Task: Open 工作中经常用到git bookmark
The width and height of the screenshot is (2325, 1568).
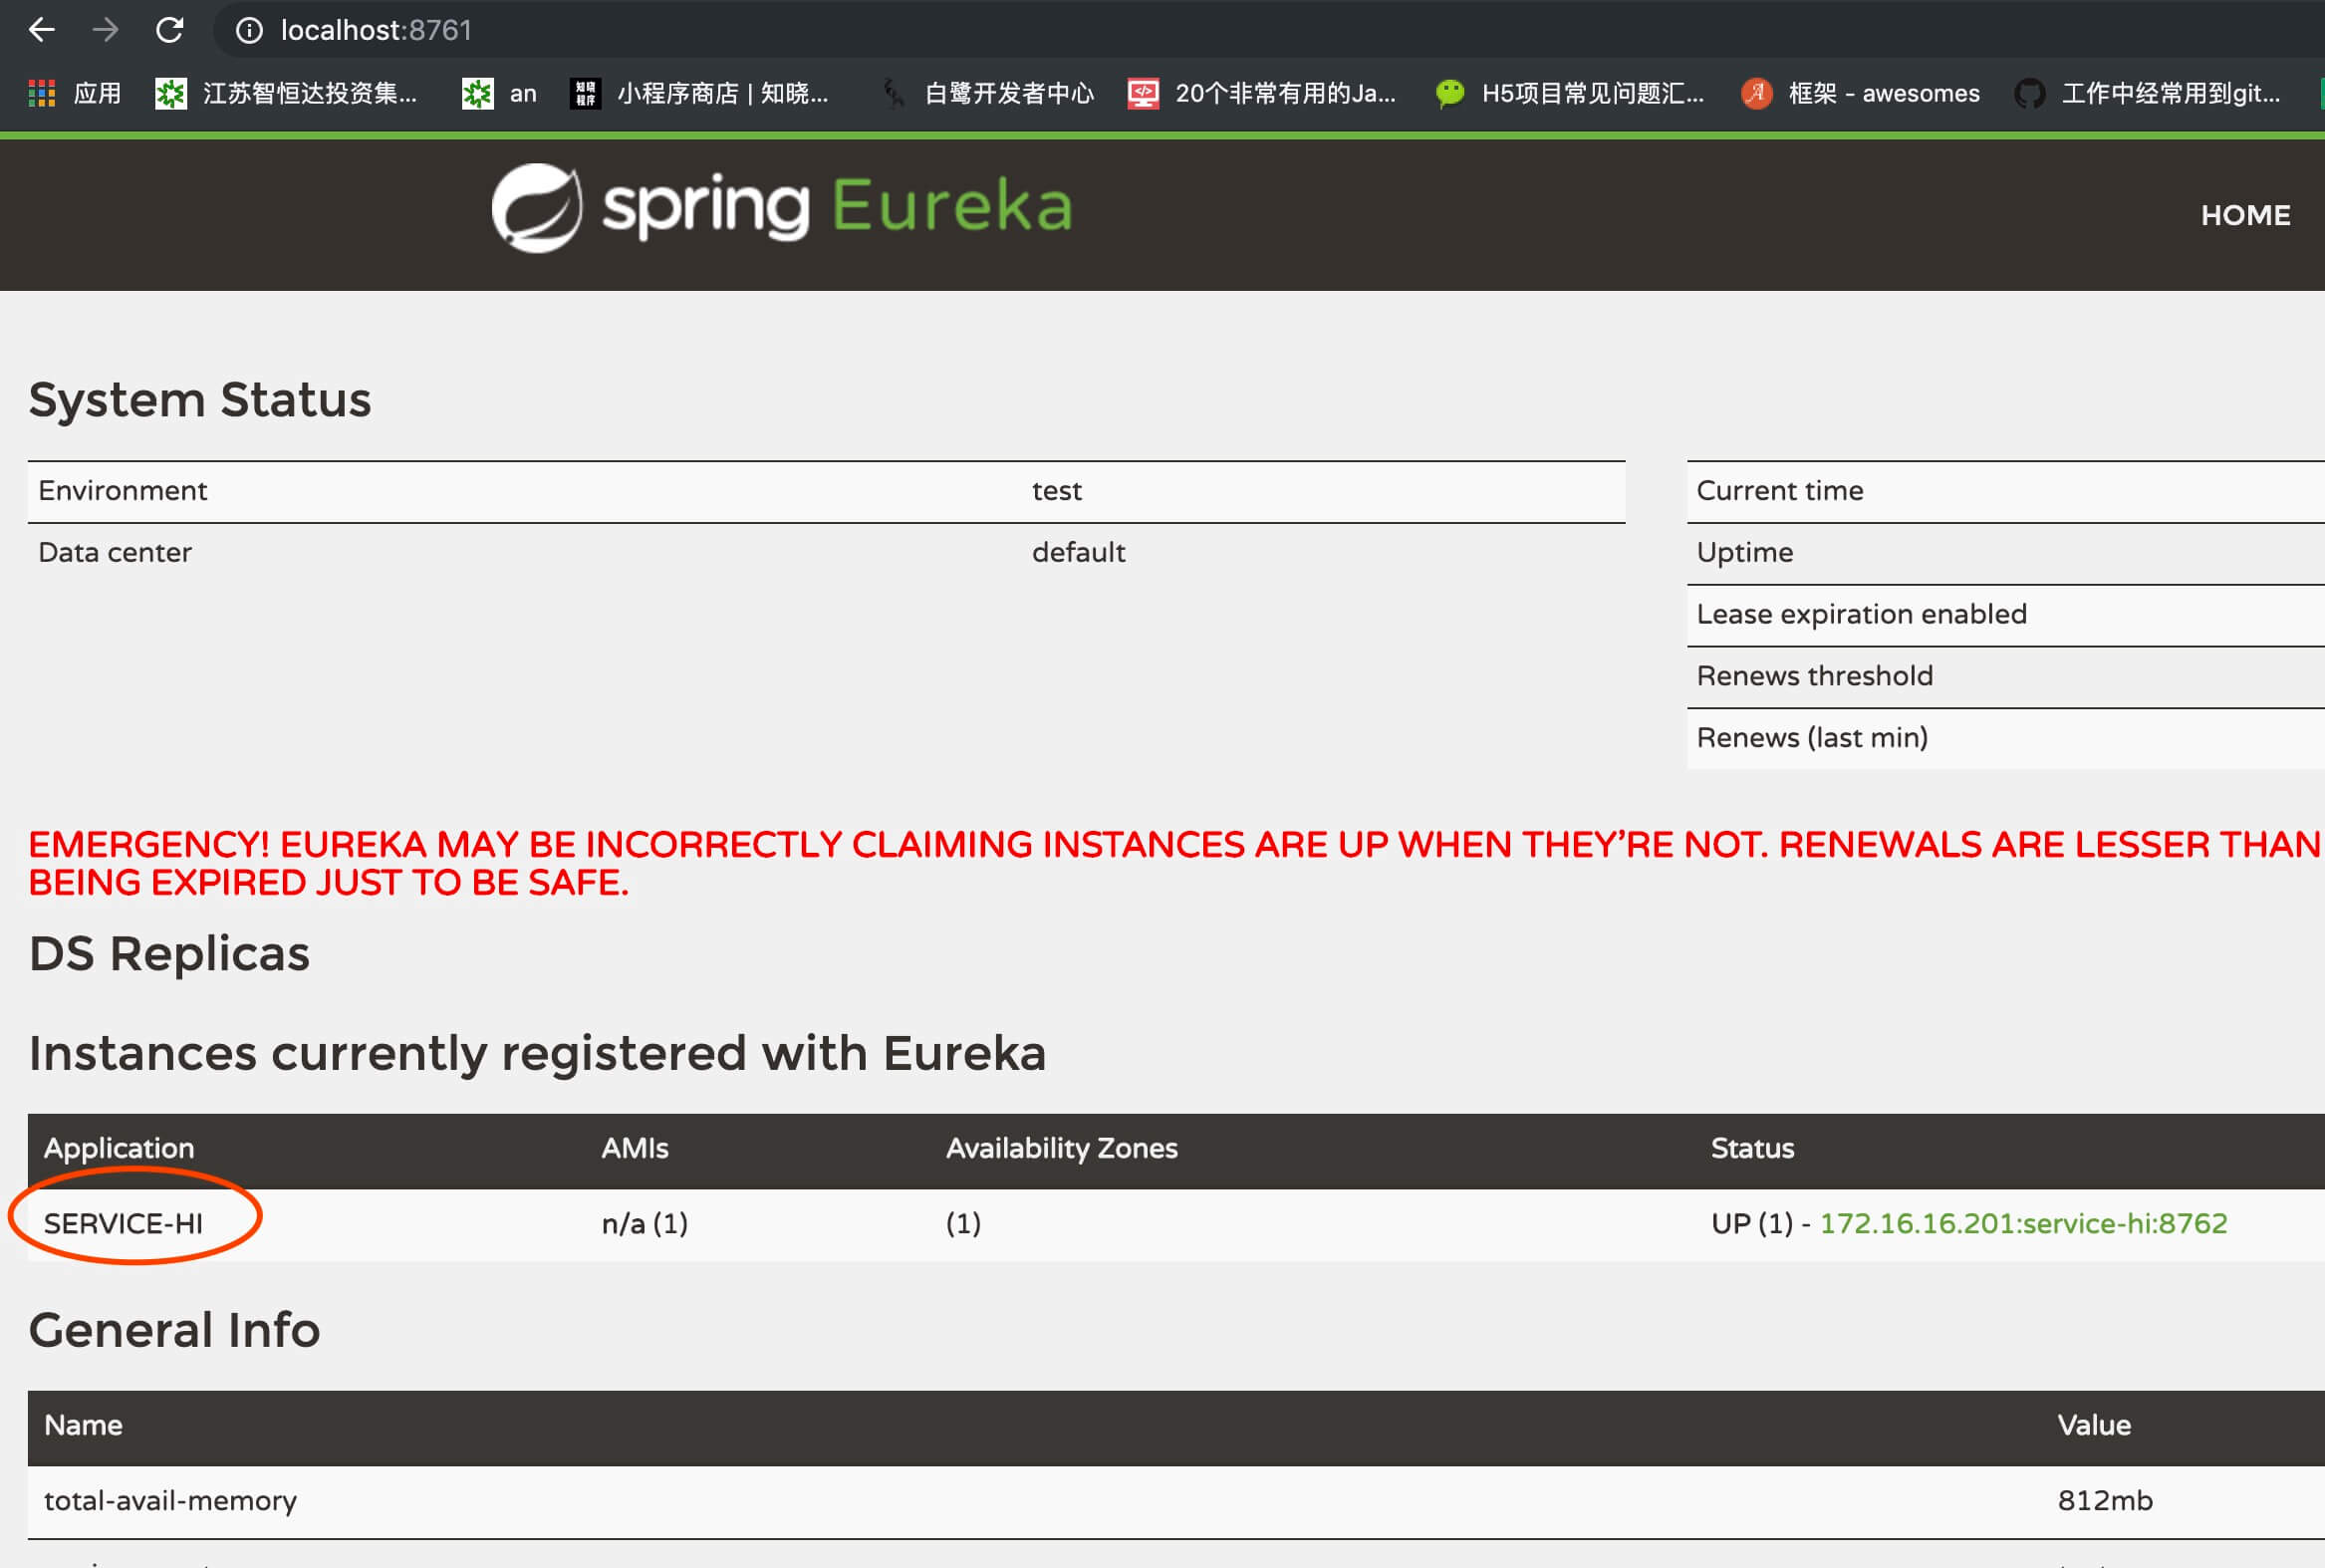Action: pyautogui.click(x=2147, y=93)
